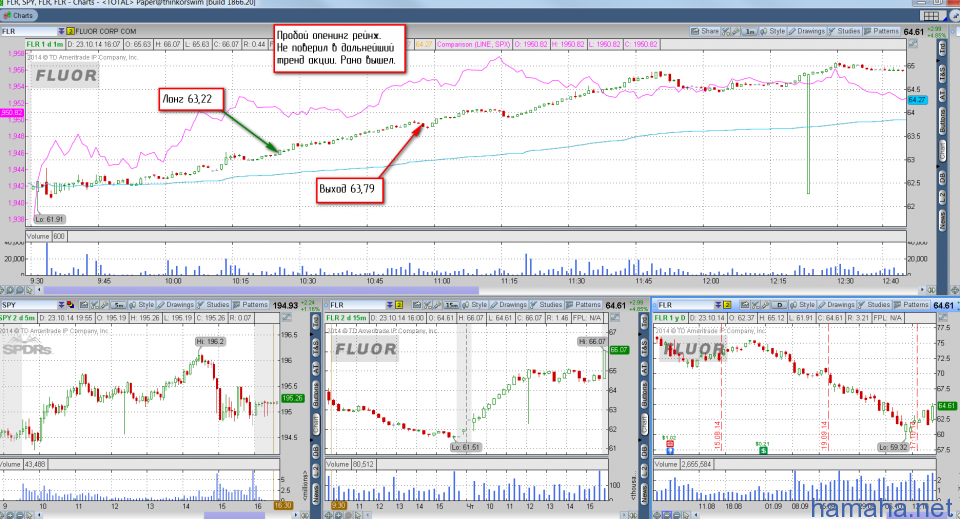
Task: Open 1m timeframe selector on main chart
Action: (749, 31)
